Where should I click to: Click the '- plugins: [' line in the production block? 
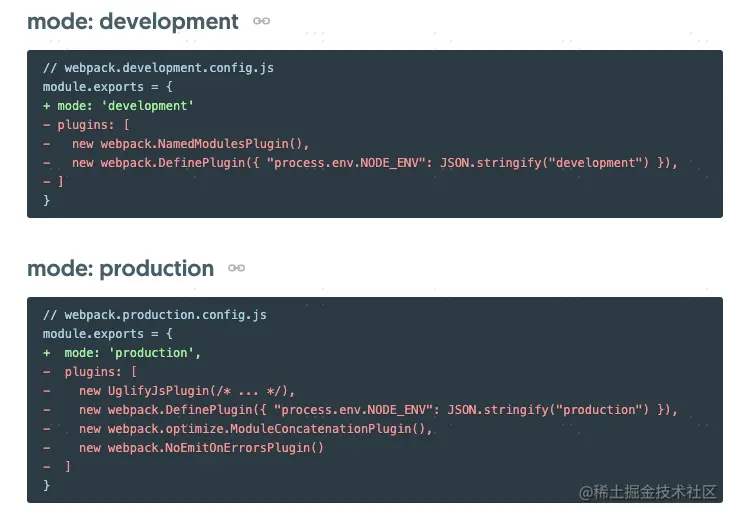pyautogui.click(x=90, y=372)
